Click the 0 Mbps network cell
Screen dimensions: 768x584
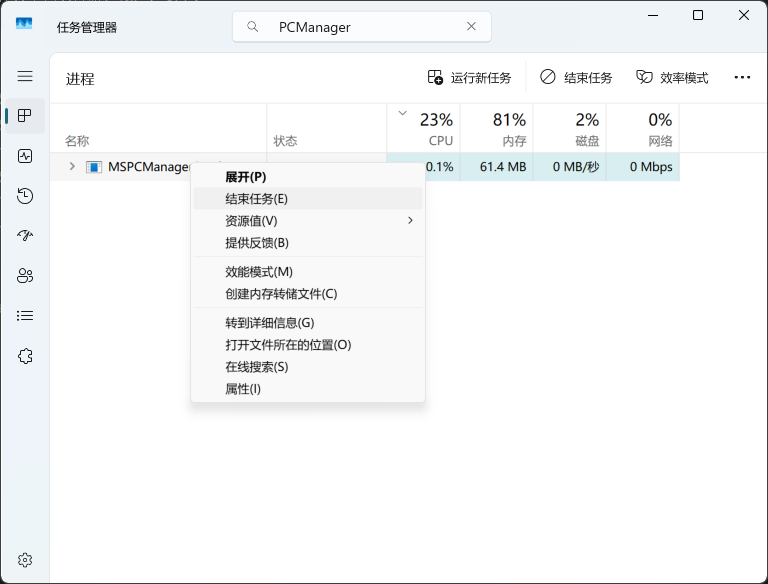[643, 167]
